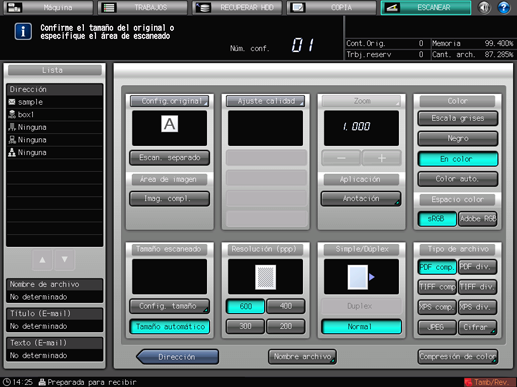Open Cifrar encryption settings
The width and height of the screenshot is (517, 387).
click(x=478, y=327)
